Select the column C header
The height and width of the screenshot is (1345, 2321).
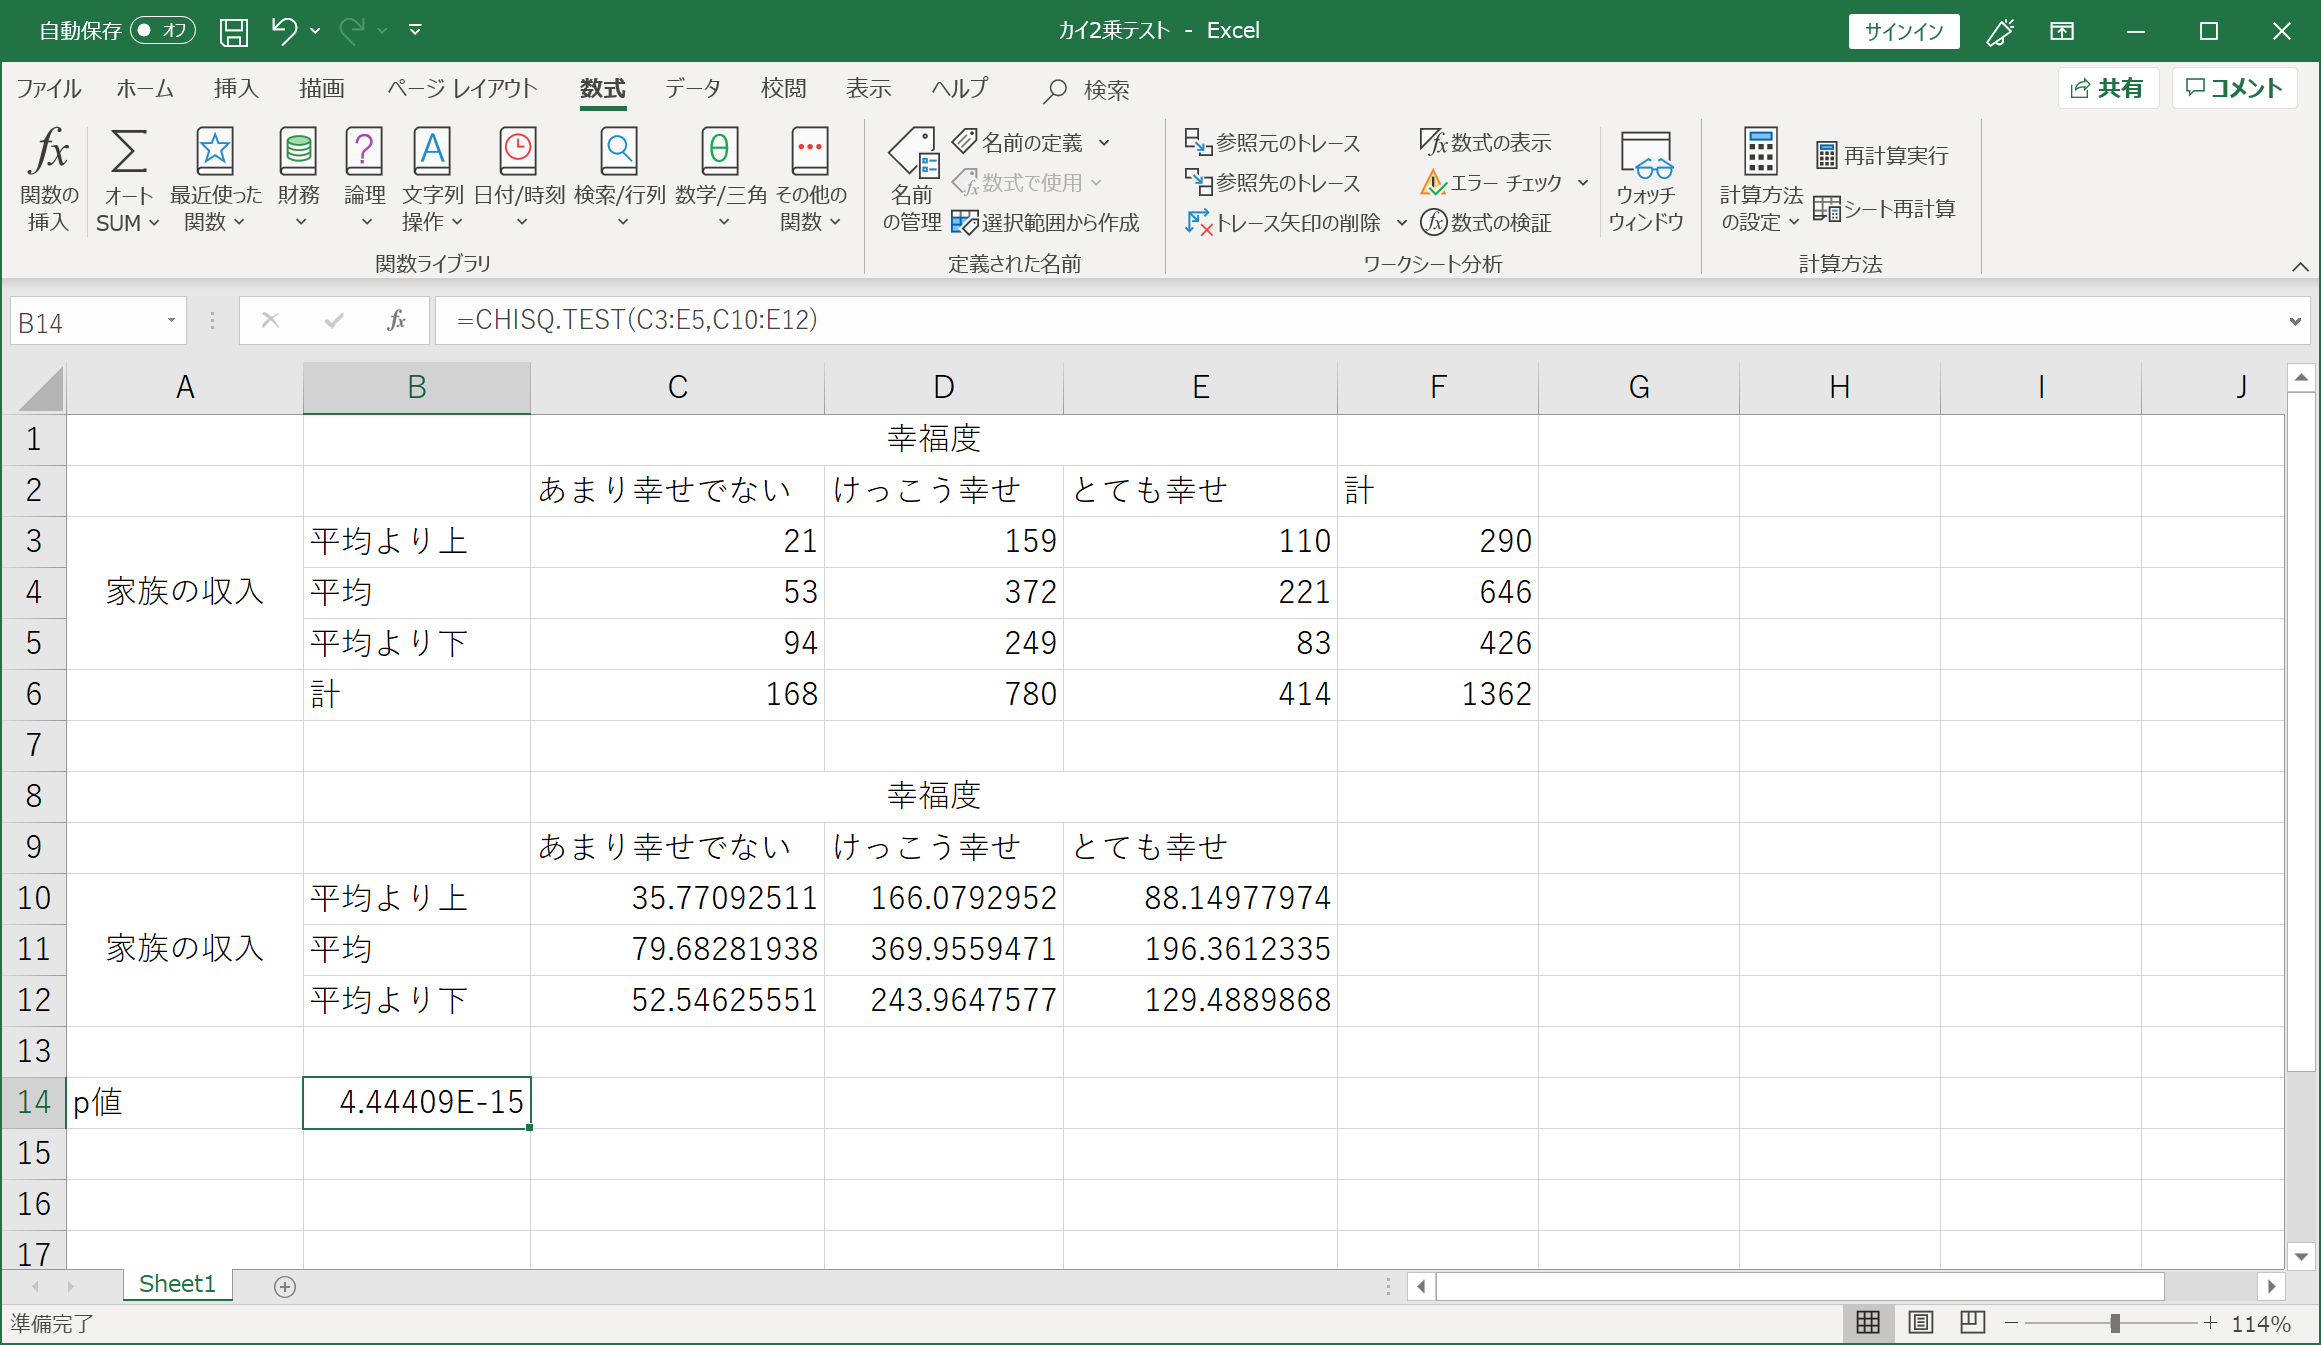pyautogui.click(x=677, y=387)
